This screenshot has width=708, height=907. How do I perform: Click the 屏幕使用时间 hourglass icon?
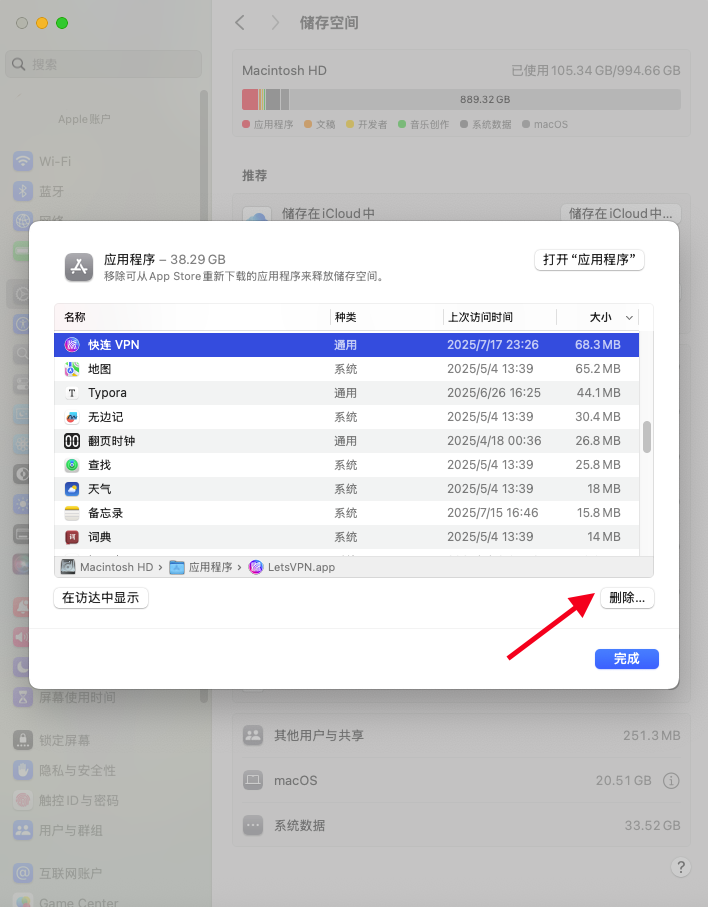point(23,697)
